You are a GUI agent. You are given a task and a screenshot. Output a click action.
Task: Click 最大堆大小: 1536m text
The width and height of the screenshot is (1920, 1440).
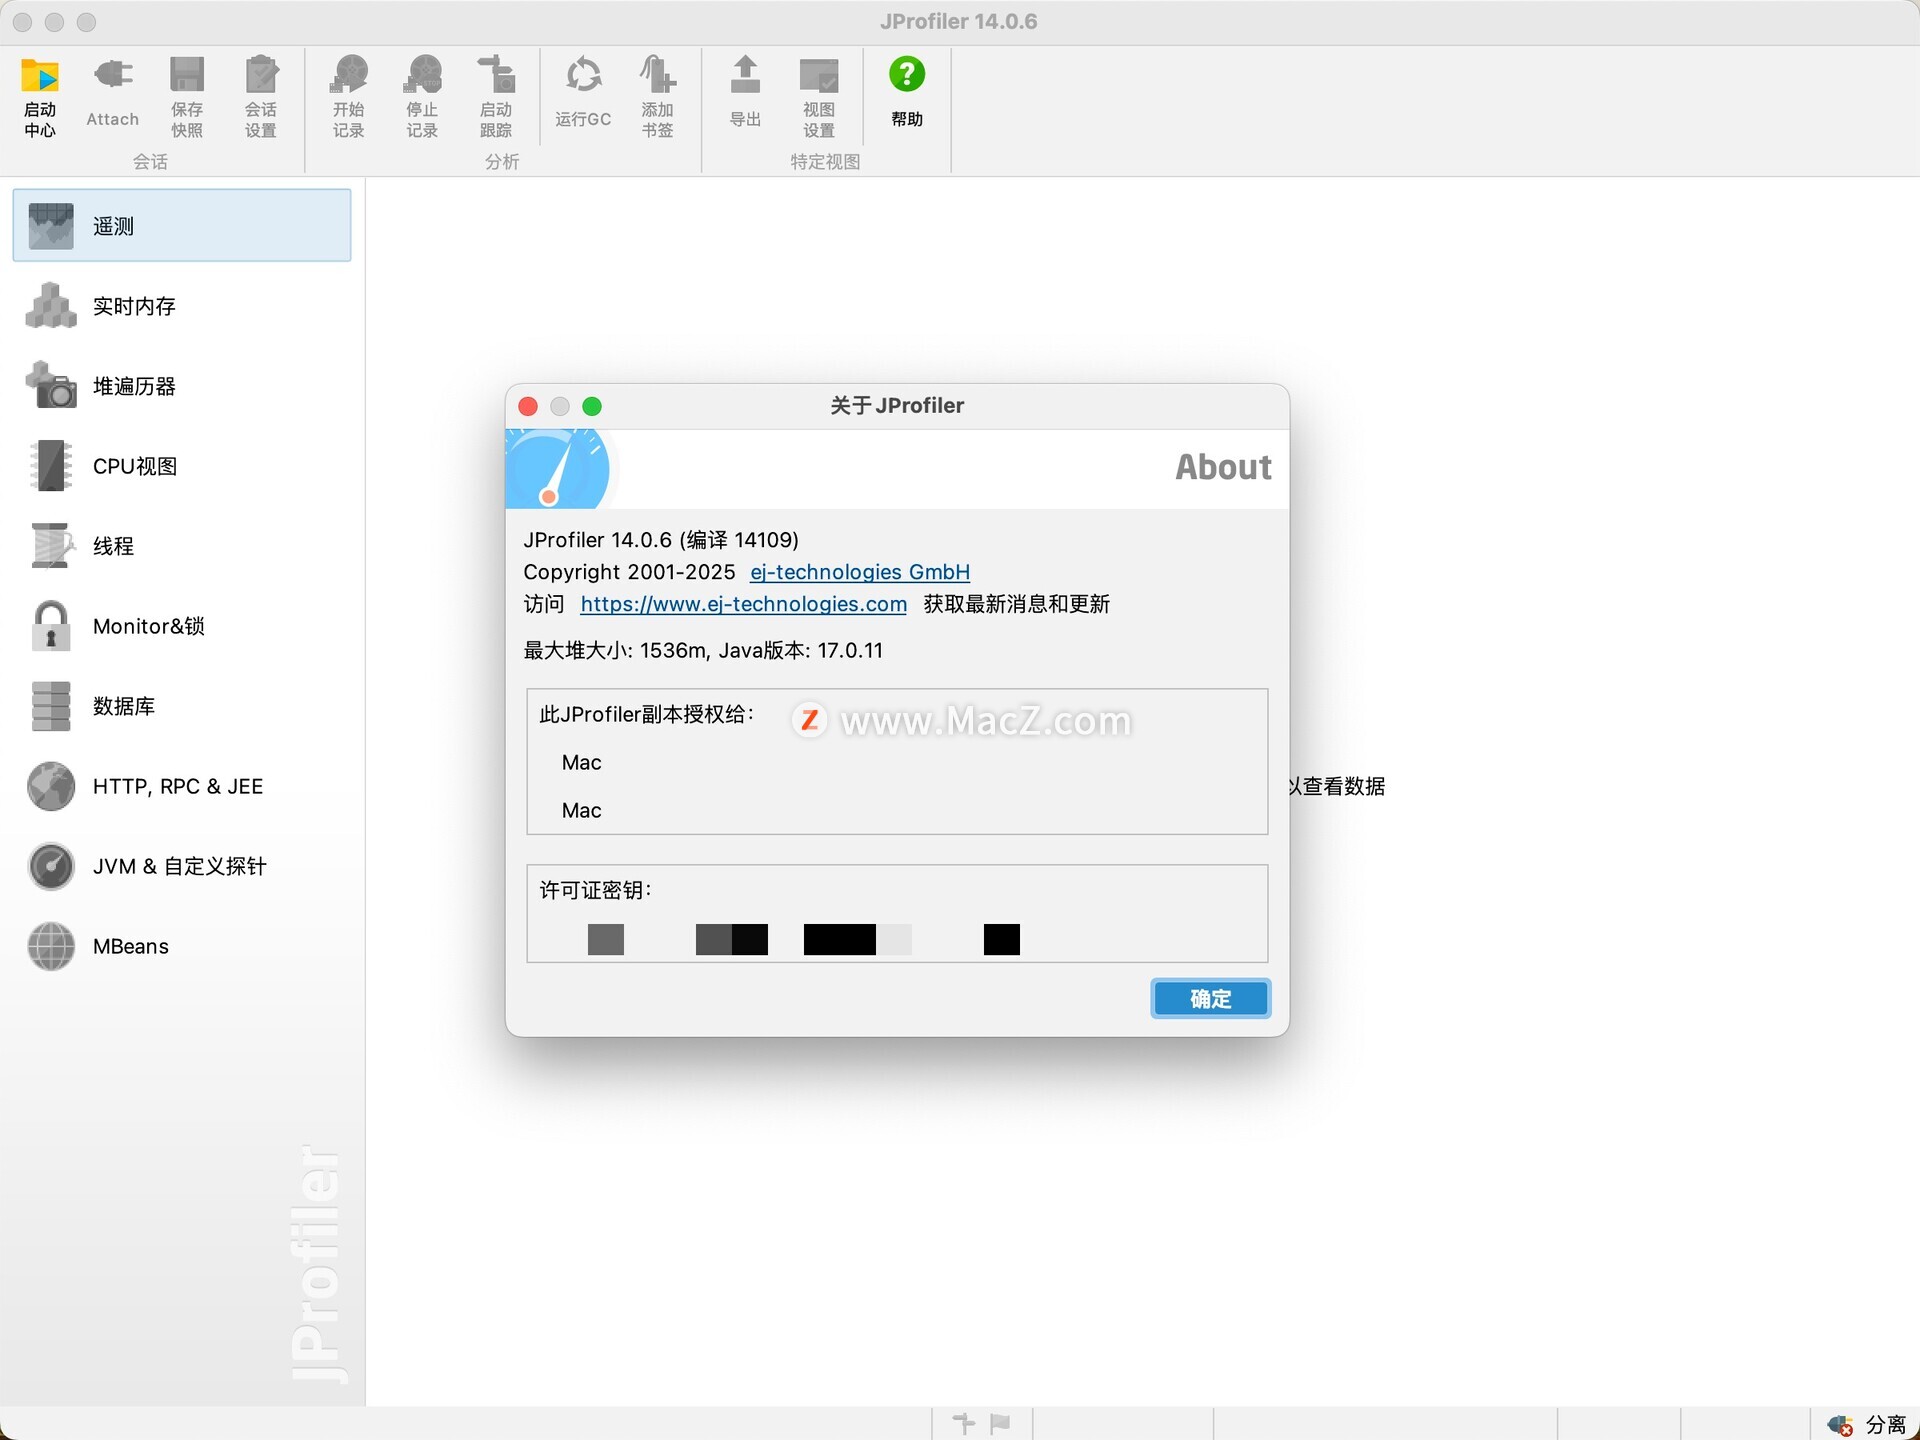point(615,650)
